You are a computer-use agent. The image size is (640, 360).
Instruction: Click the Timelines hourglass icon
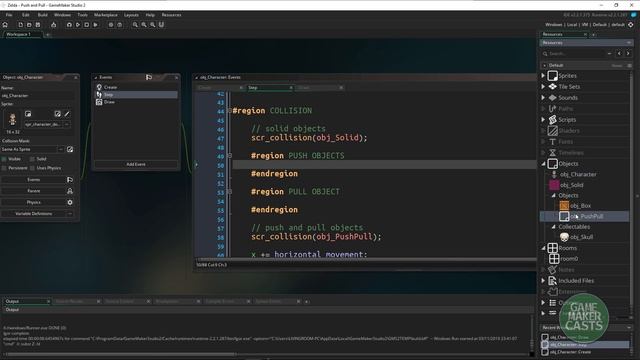553,153
